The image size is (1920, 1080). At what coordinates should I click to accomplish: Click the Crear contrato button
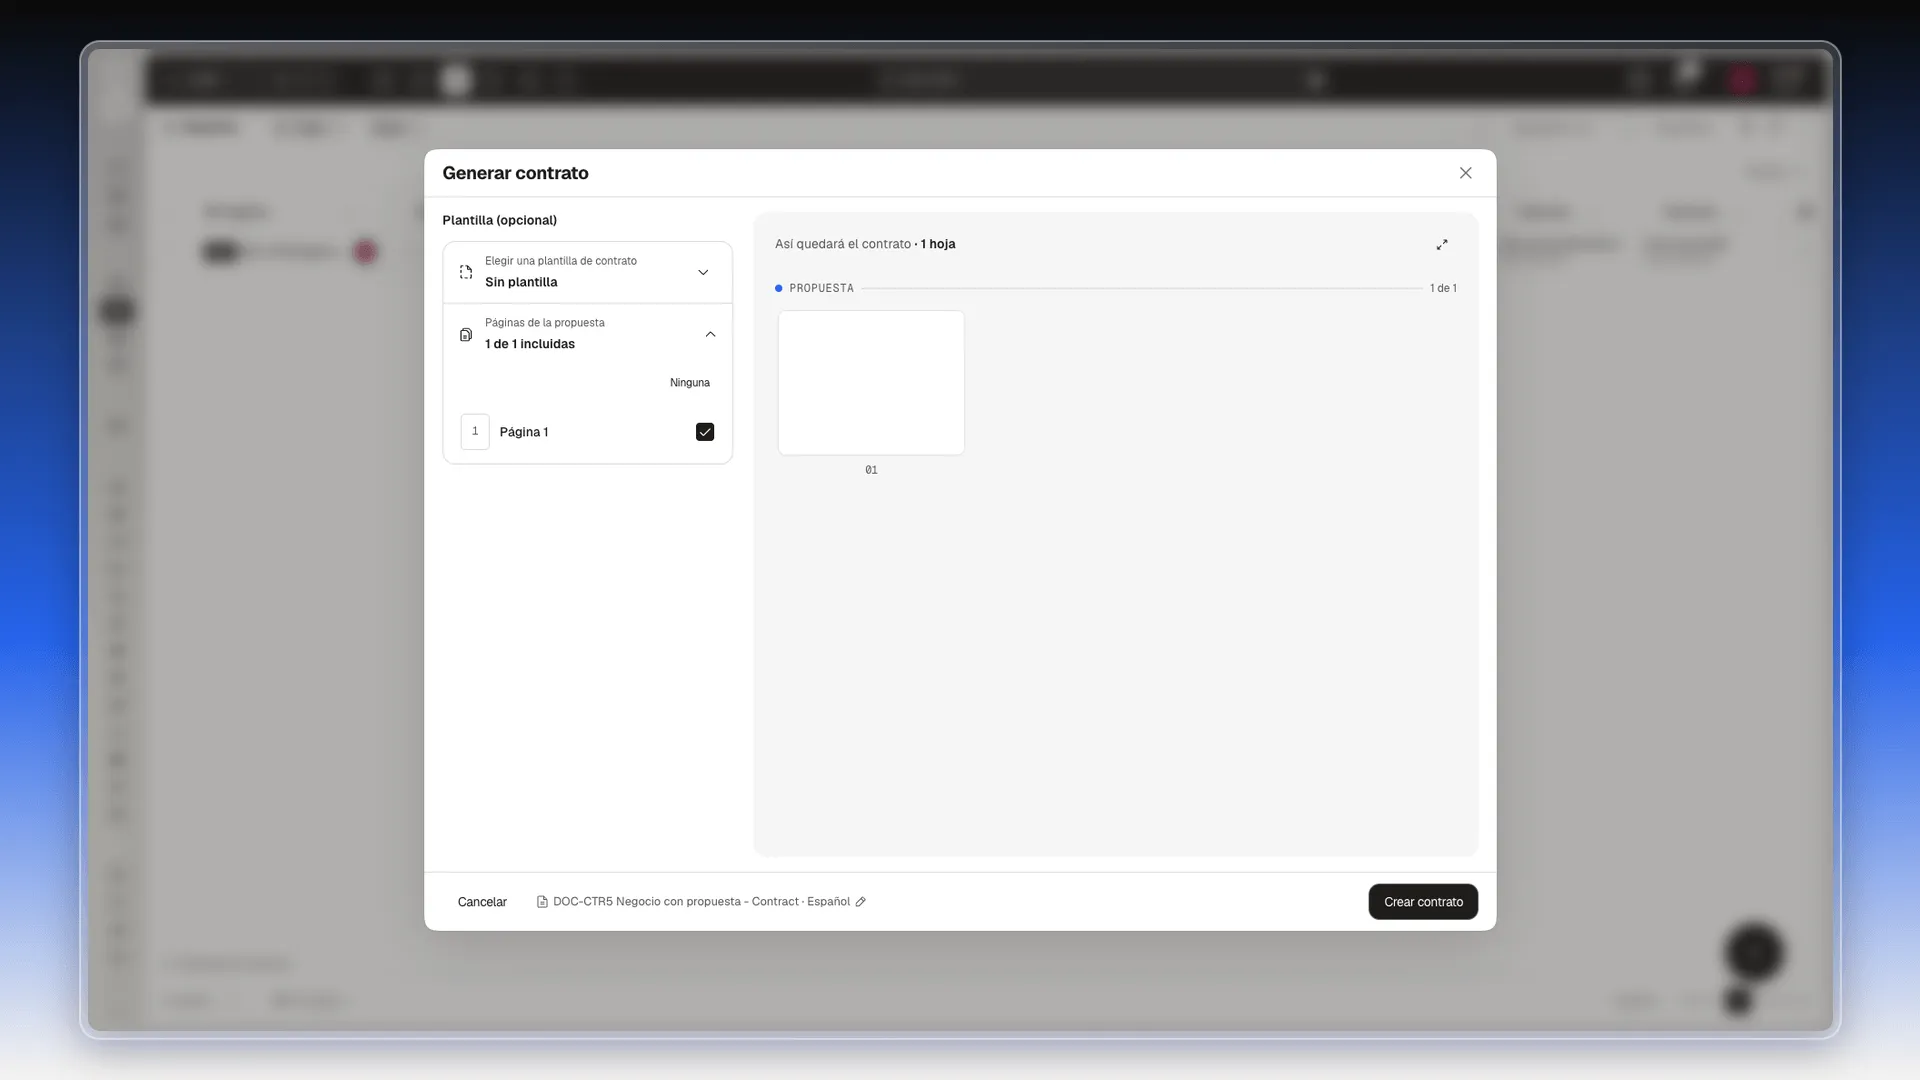1423,902
